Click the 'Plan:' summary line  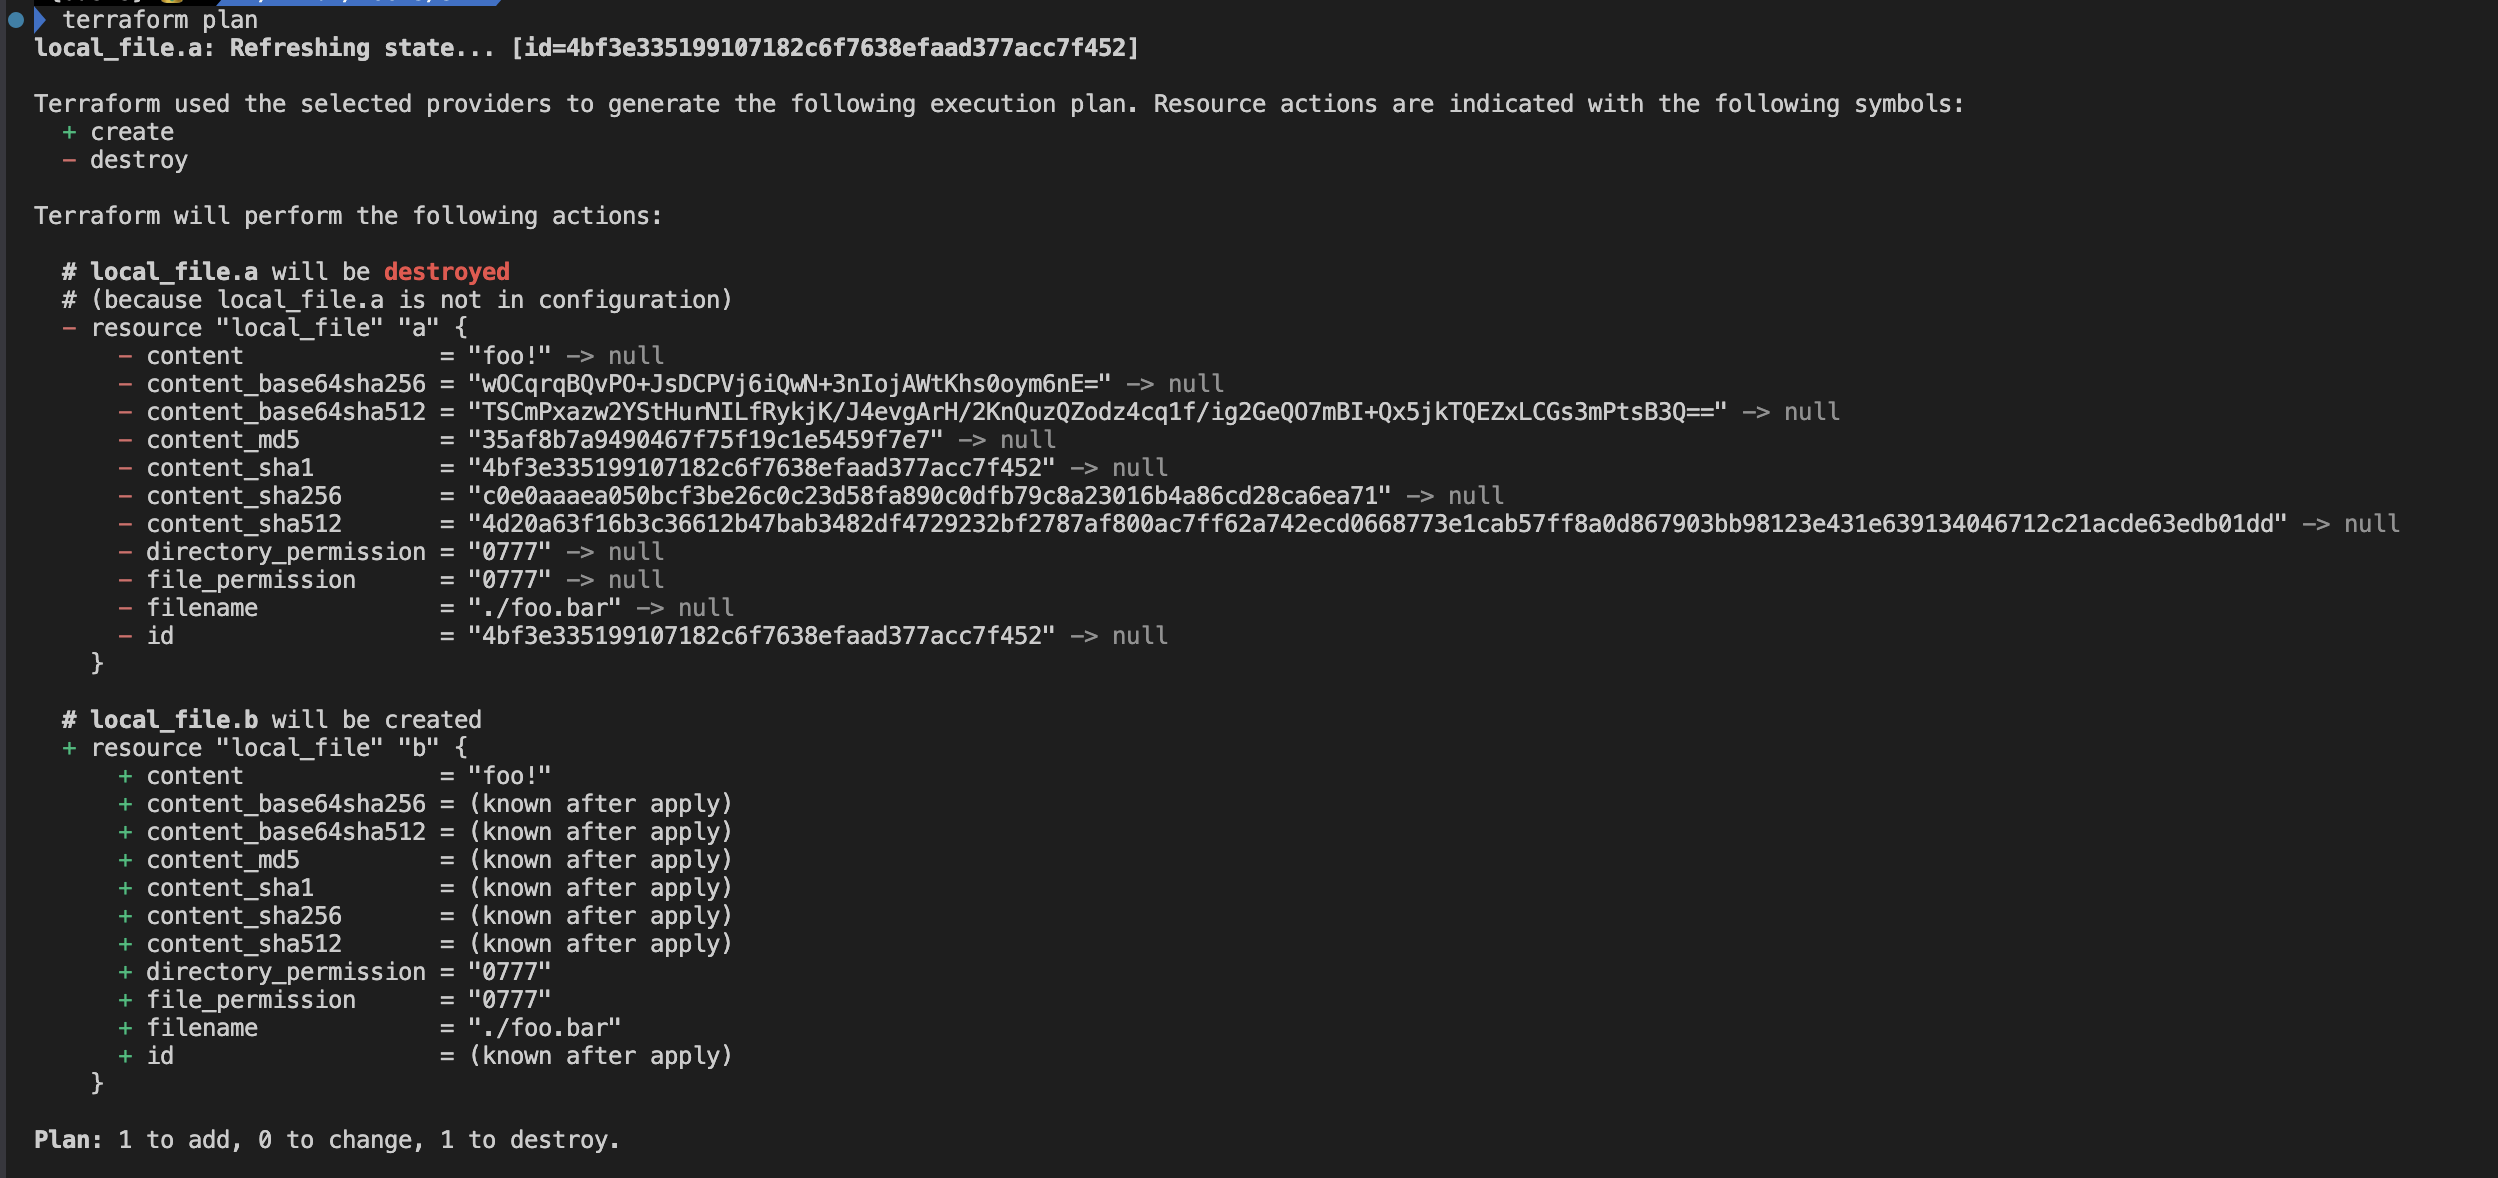coord(327,1140)
